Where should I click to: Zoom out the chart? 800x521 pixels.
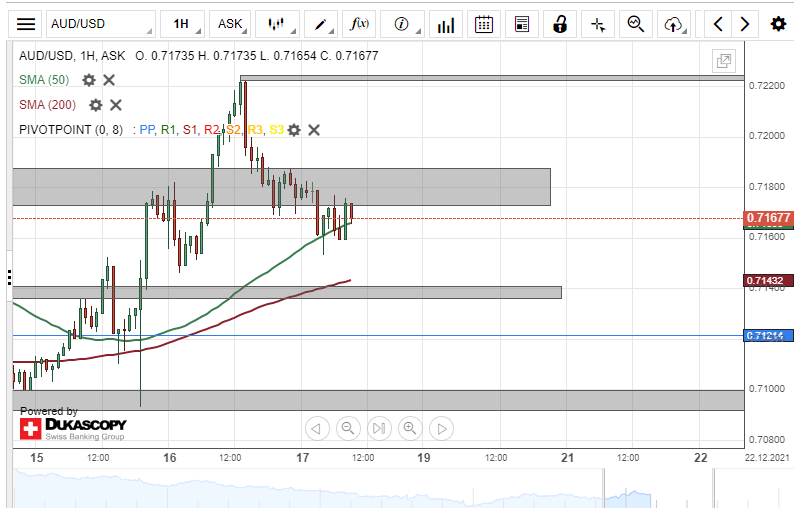(x=348, y=429)
